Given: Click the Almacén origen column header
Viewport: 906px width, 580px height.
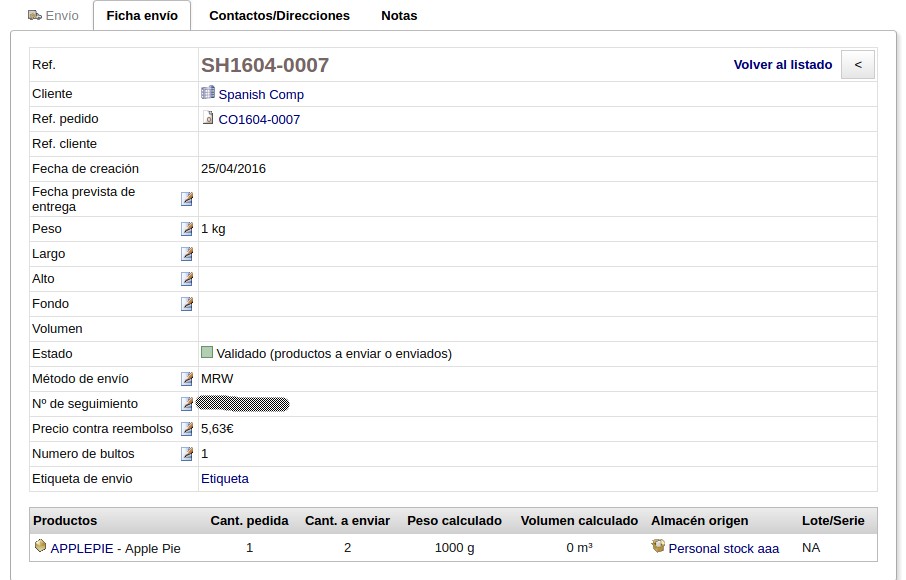Looking at the screenshot, I should click(x=700, y=520).
